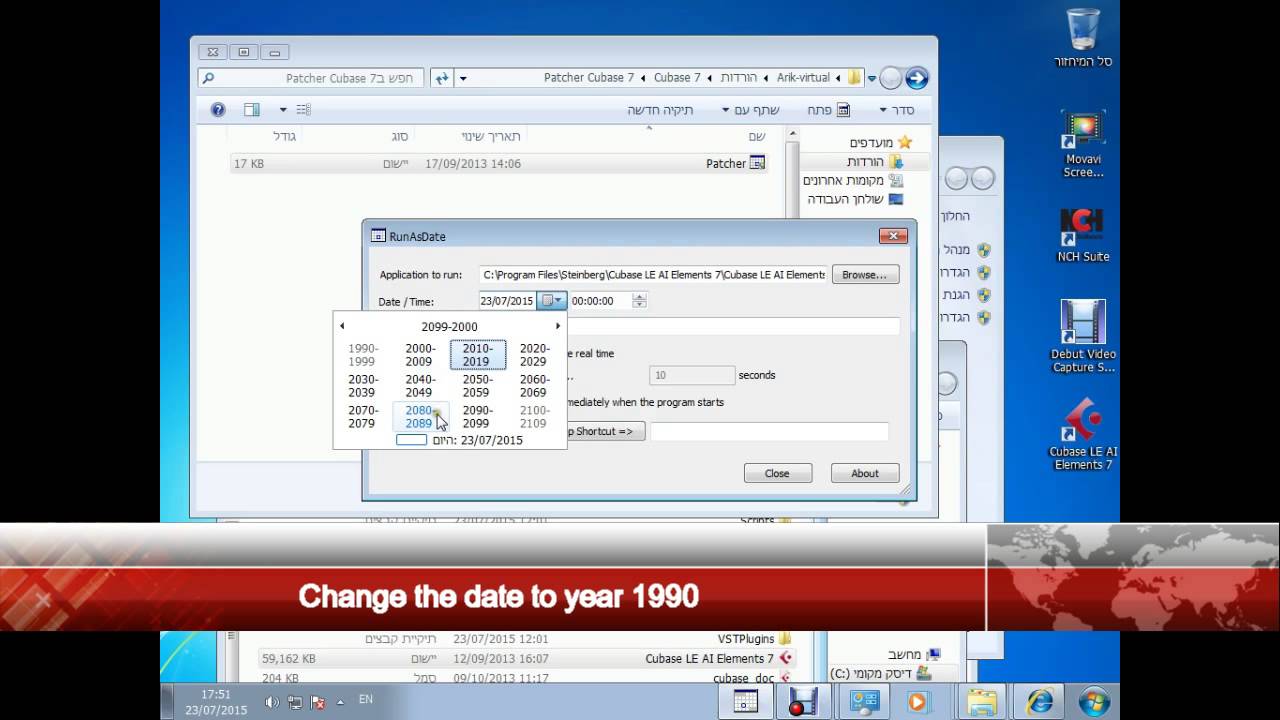Click the Explorer search box
The image size is (1280, 720).
310,78
